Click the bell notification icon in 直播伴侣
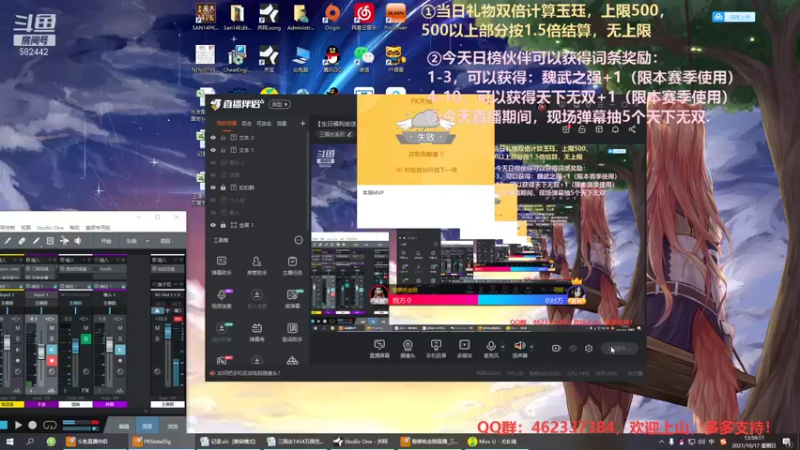The image size is (800, 450). (615, 130)
